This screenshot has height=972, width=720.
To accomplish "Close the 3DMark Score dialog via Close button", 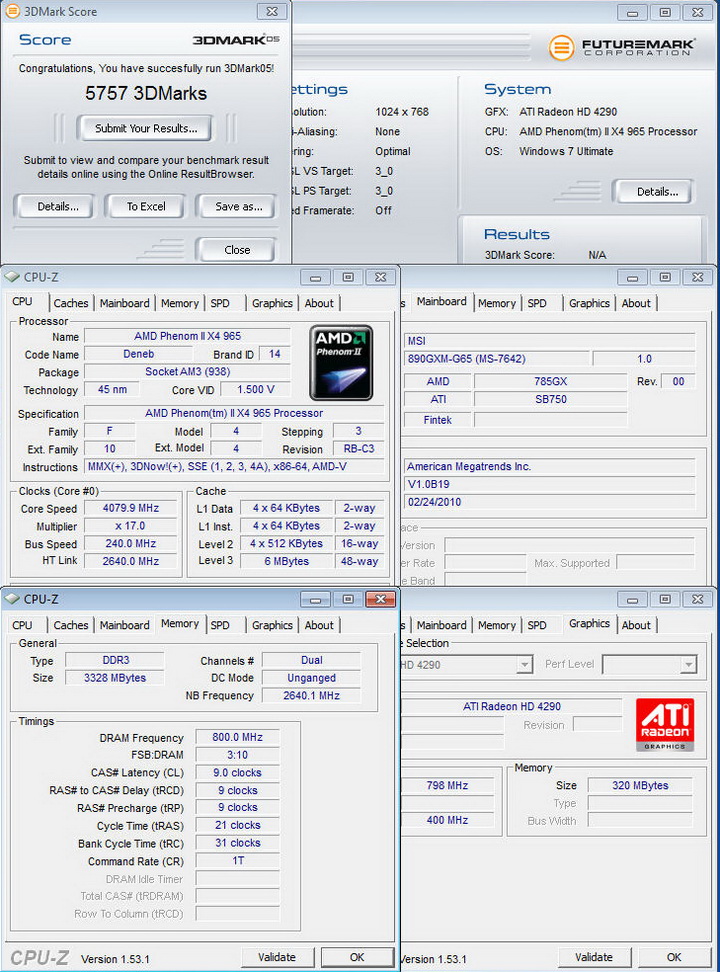I will [237, 250].
